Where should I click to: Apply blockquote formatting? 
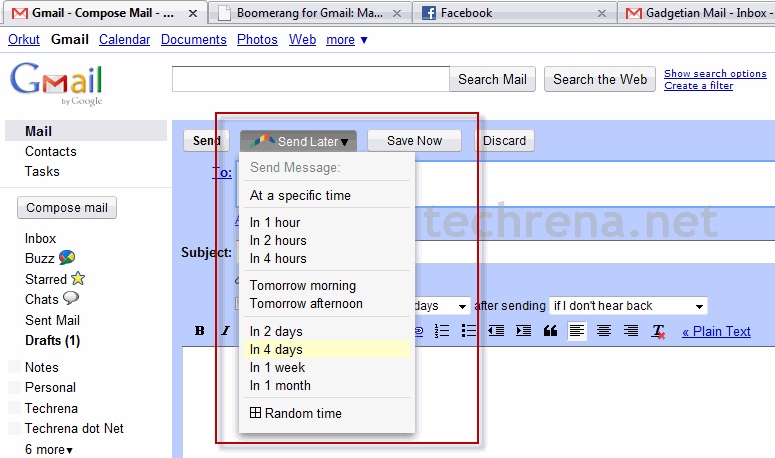click(550, 331)
